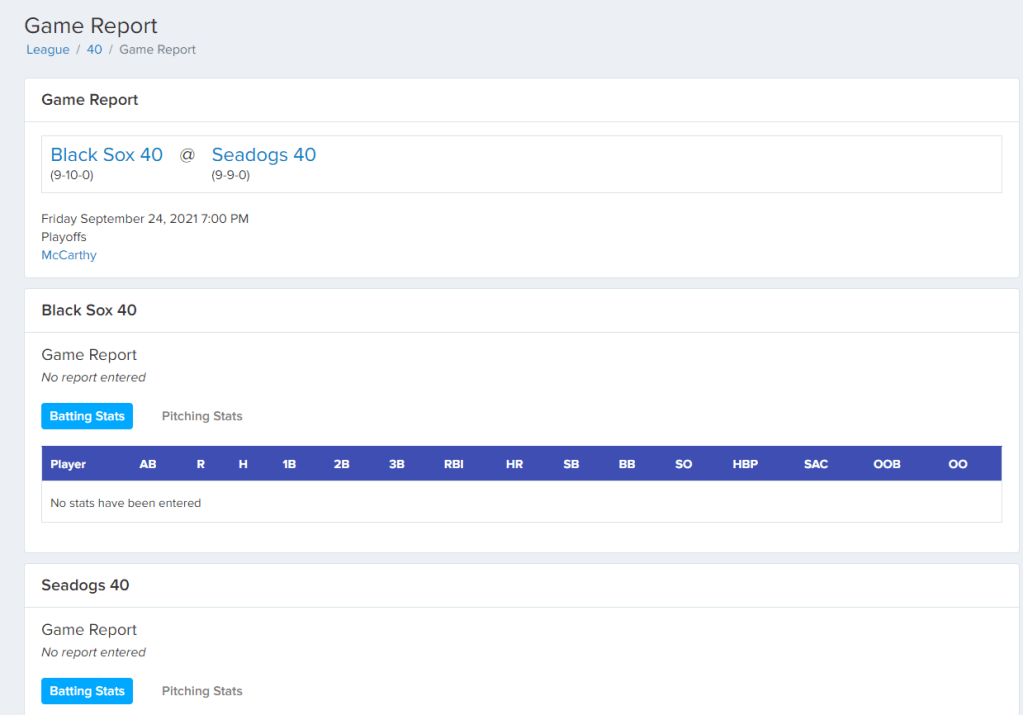The image size is (1023, 715).
Task: Select the SB column header
Action: pos(571,464)
